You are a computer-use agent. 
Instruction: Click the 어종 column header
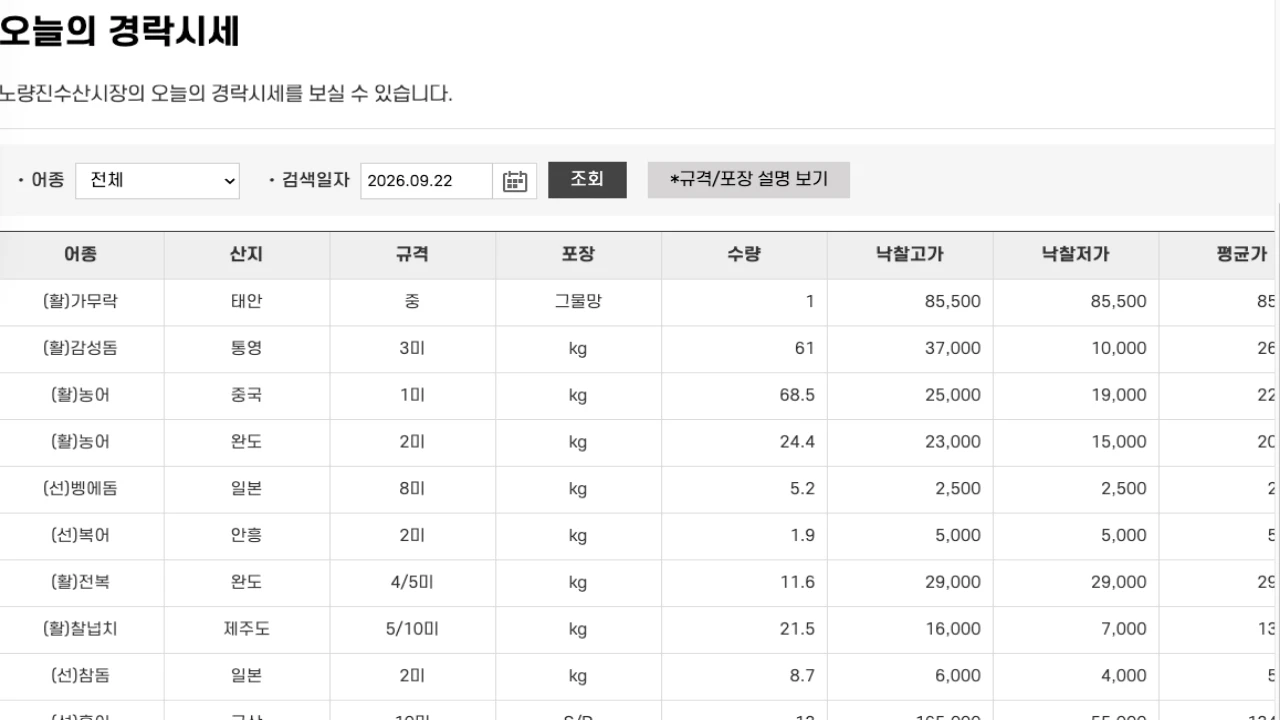point(81,255)
